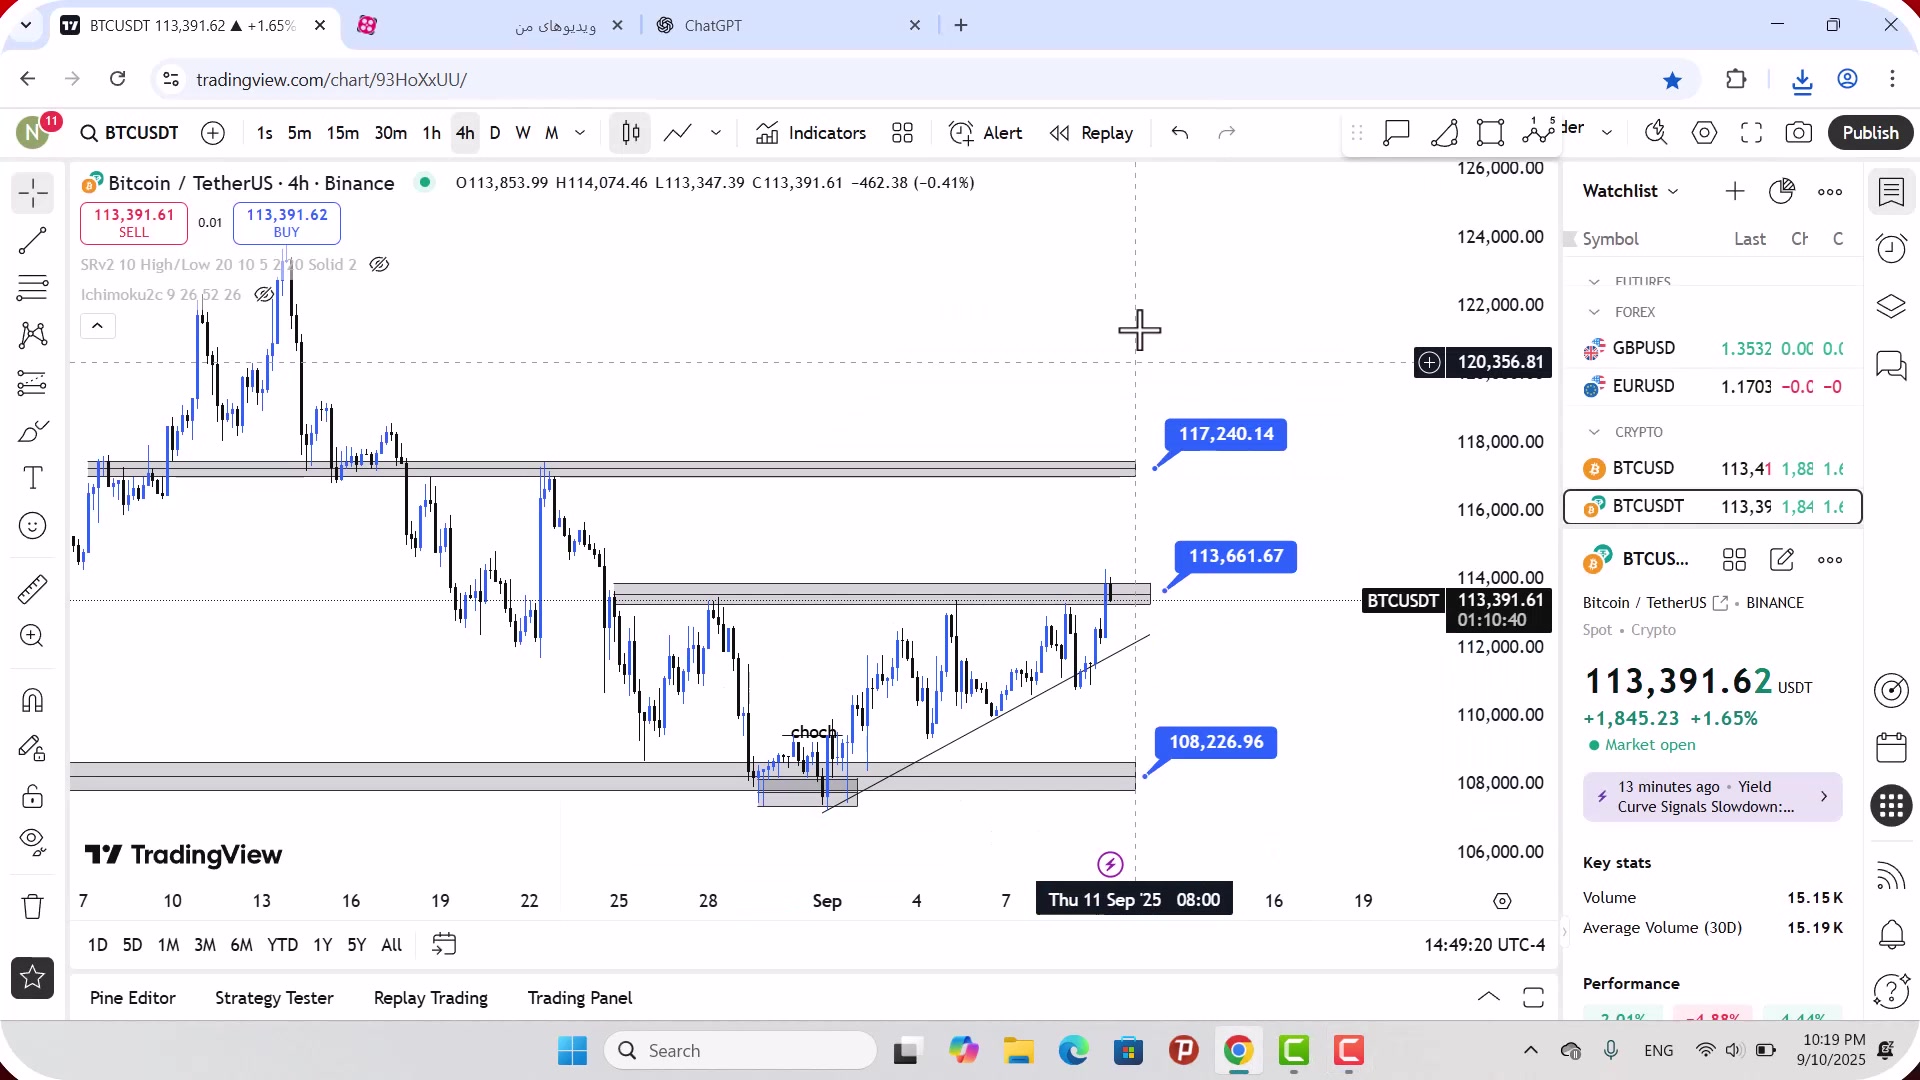Toggle visibility of Ichimoku2c indicator
The height and width of the screenshot is (1080, 1920).
coord(264,295)
